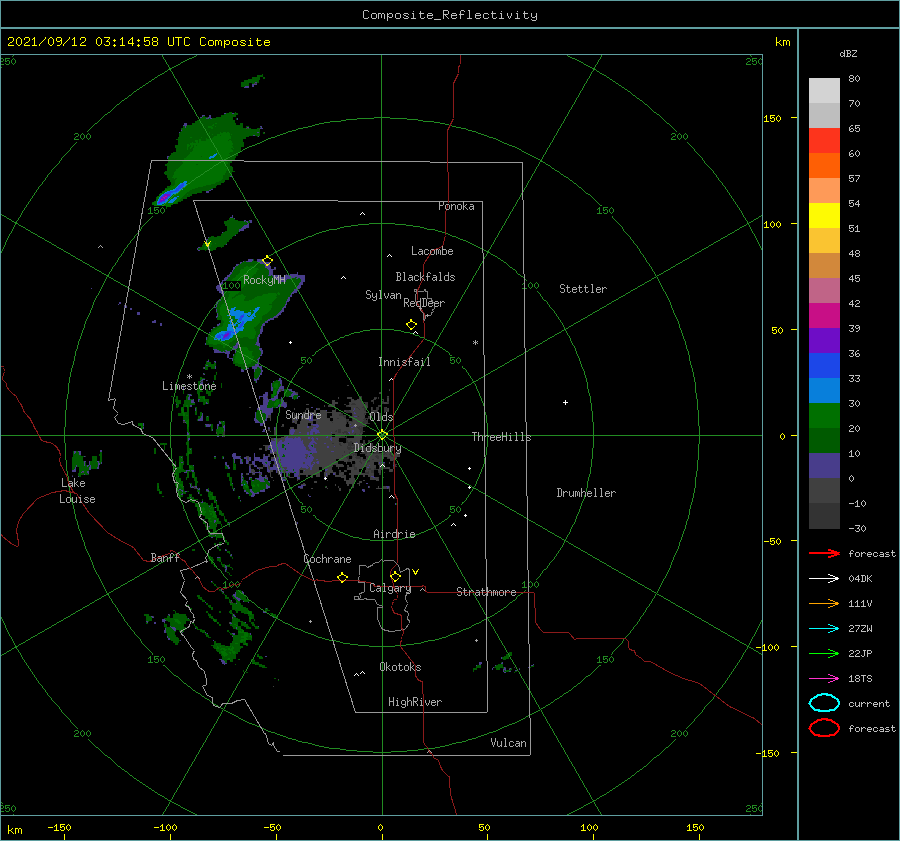The width and height of the screenshot is (900, 841).
Task: Click yellow diamond marker above RockyMH
Action: coord(267,260)
